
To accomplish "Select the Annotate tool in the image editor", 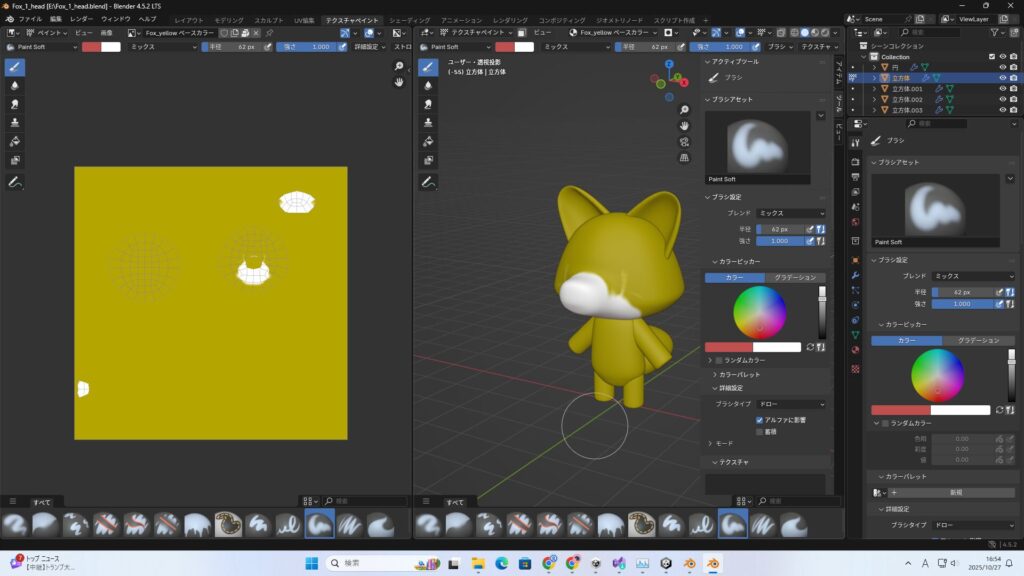I will 15,183.
